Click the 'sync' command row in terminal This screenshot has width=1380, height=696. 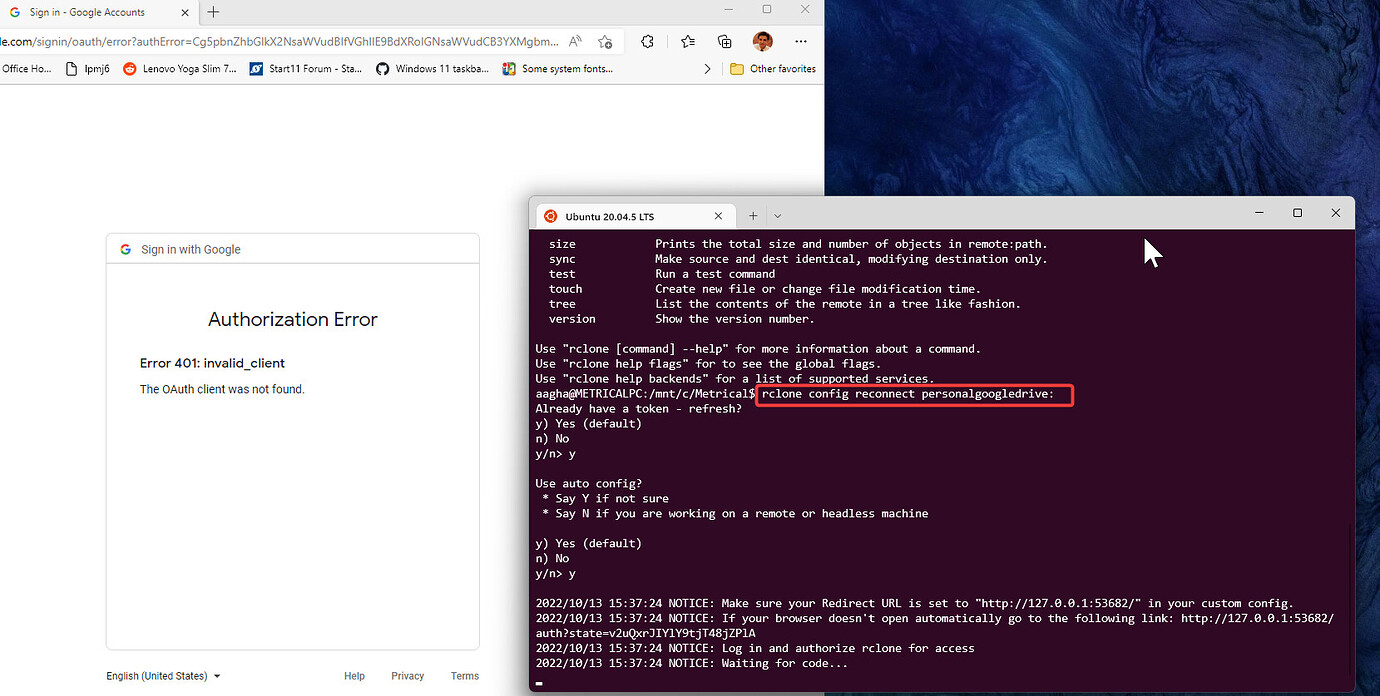tap(798, 259)
